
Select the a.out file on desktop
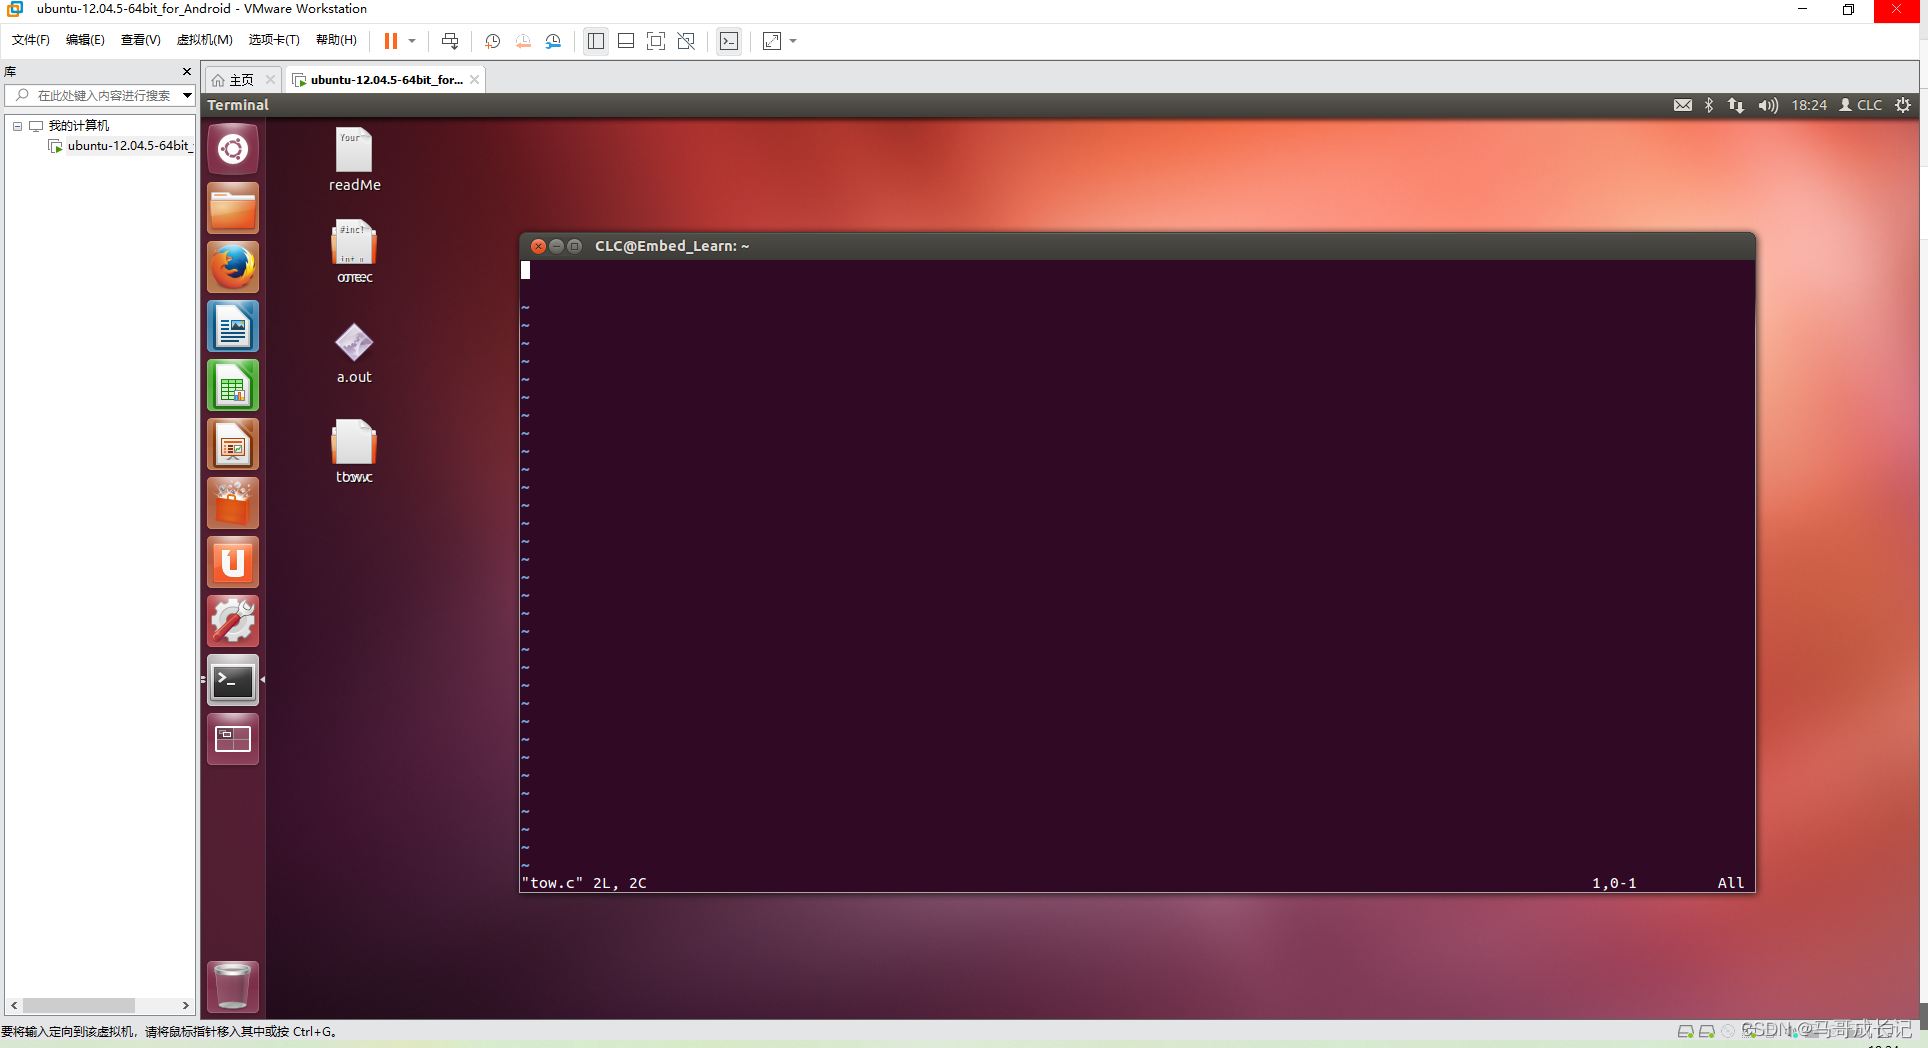[x=354, y=353]
